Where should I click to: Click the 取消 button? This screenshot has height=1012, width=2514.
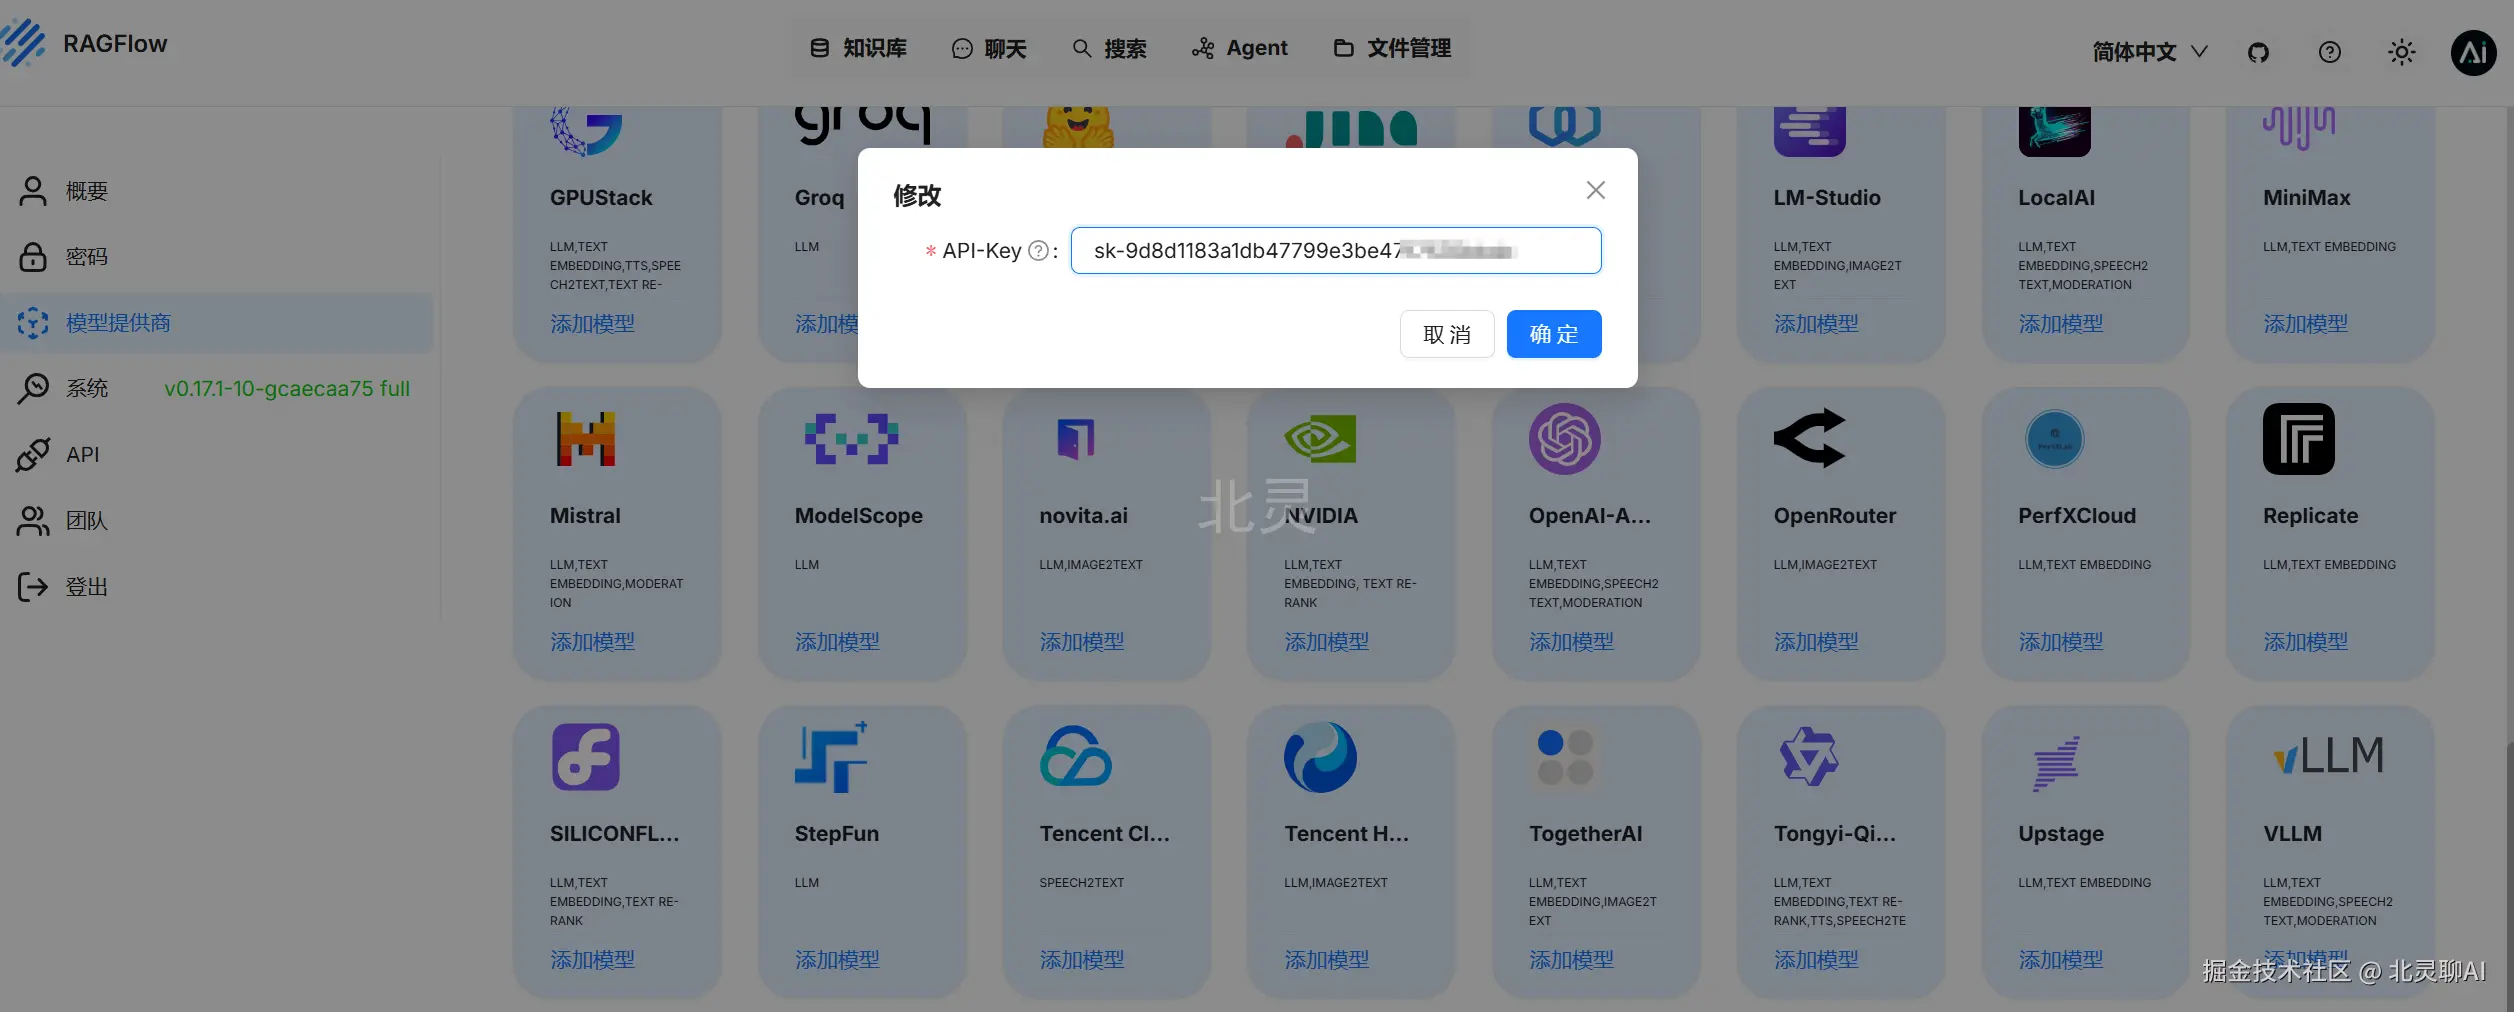[1447, 334]
